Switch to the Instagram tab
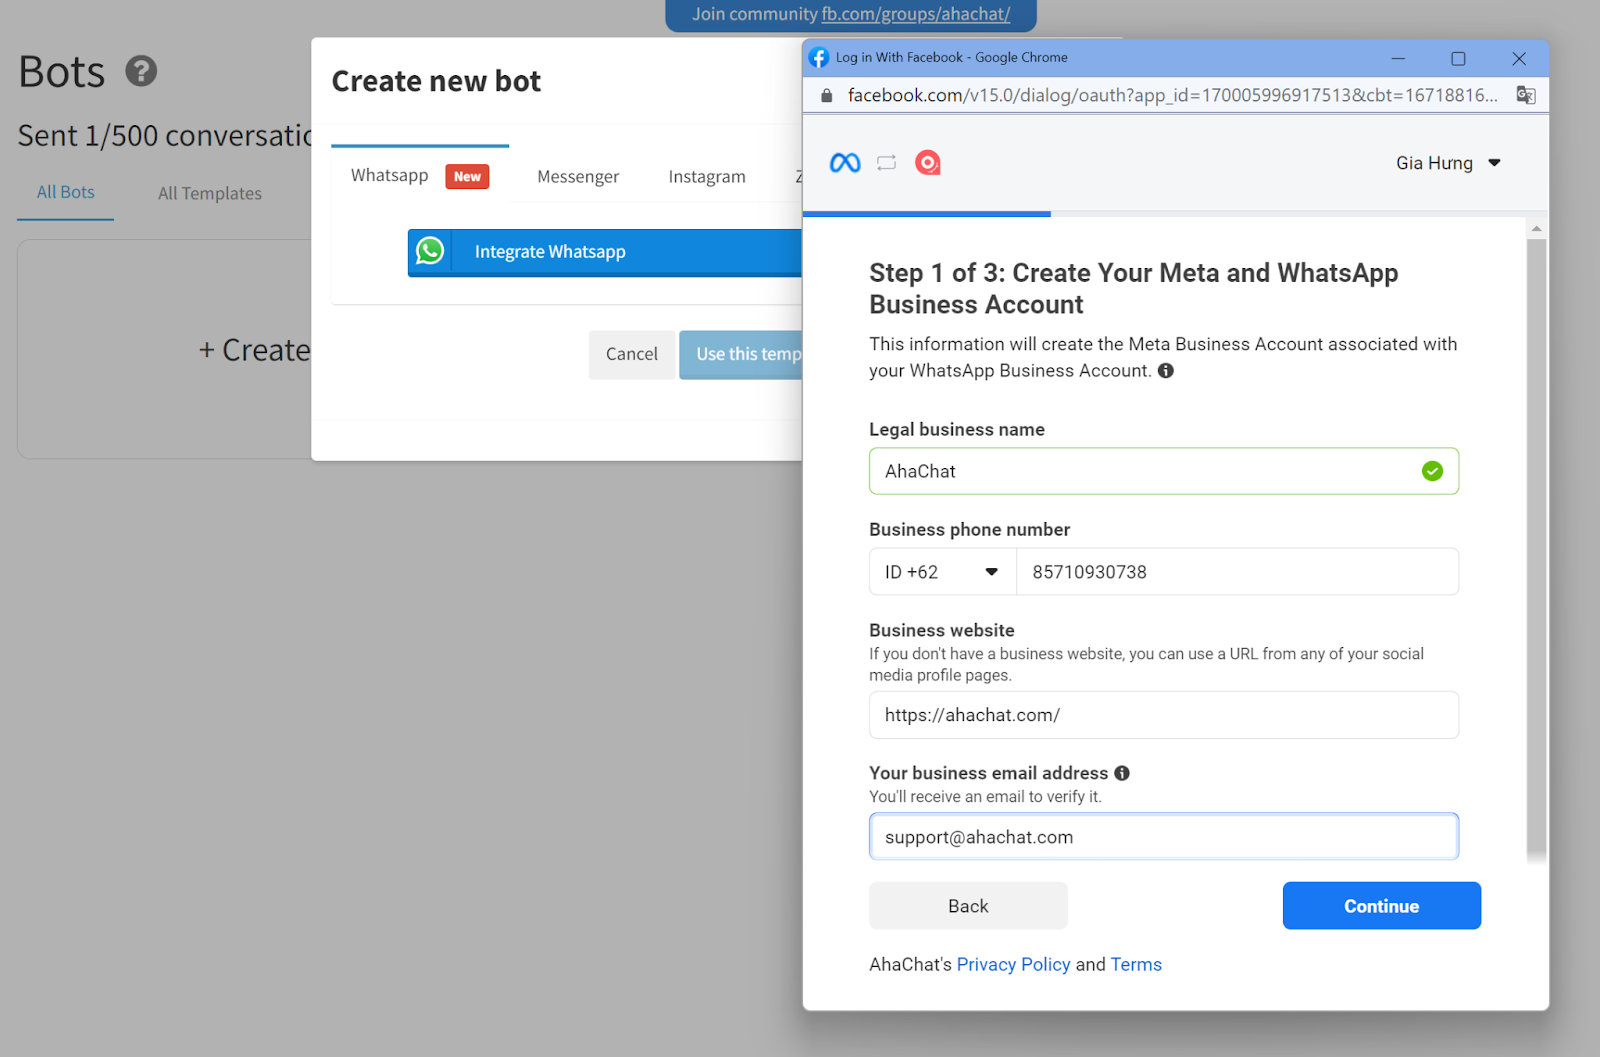This screenshot has width=1600, height=1057. [707, 177]
